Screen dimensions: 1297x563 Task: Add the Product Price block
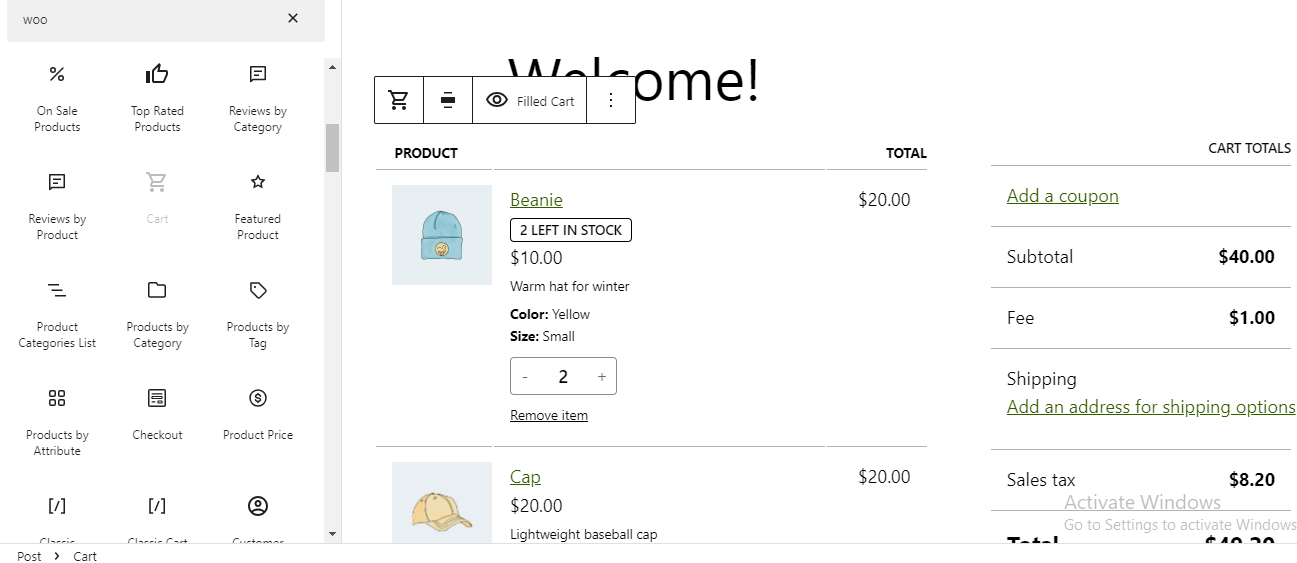point(258,414)
